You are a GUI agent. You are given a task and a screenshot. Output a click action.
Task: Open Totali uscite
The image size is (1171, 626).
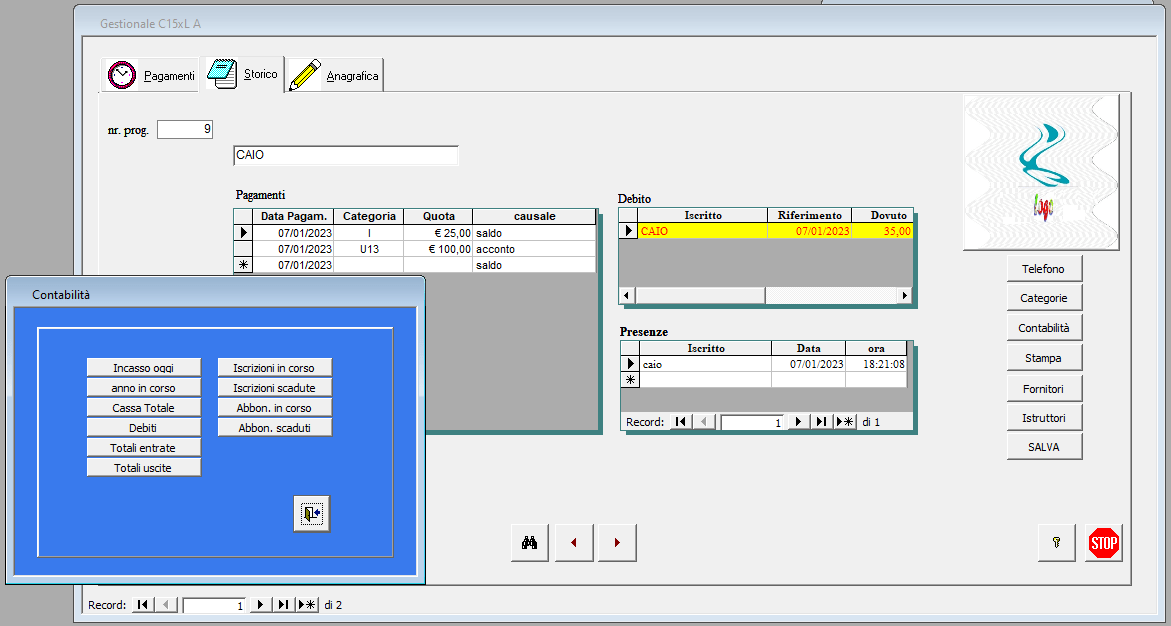tap(144, 468)
